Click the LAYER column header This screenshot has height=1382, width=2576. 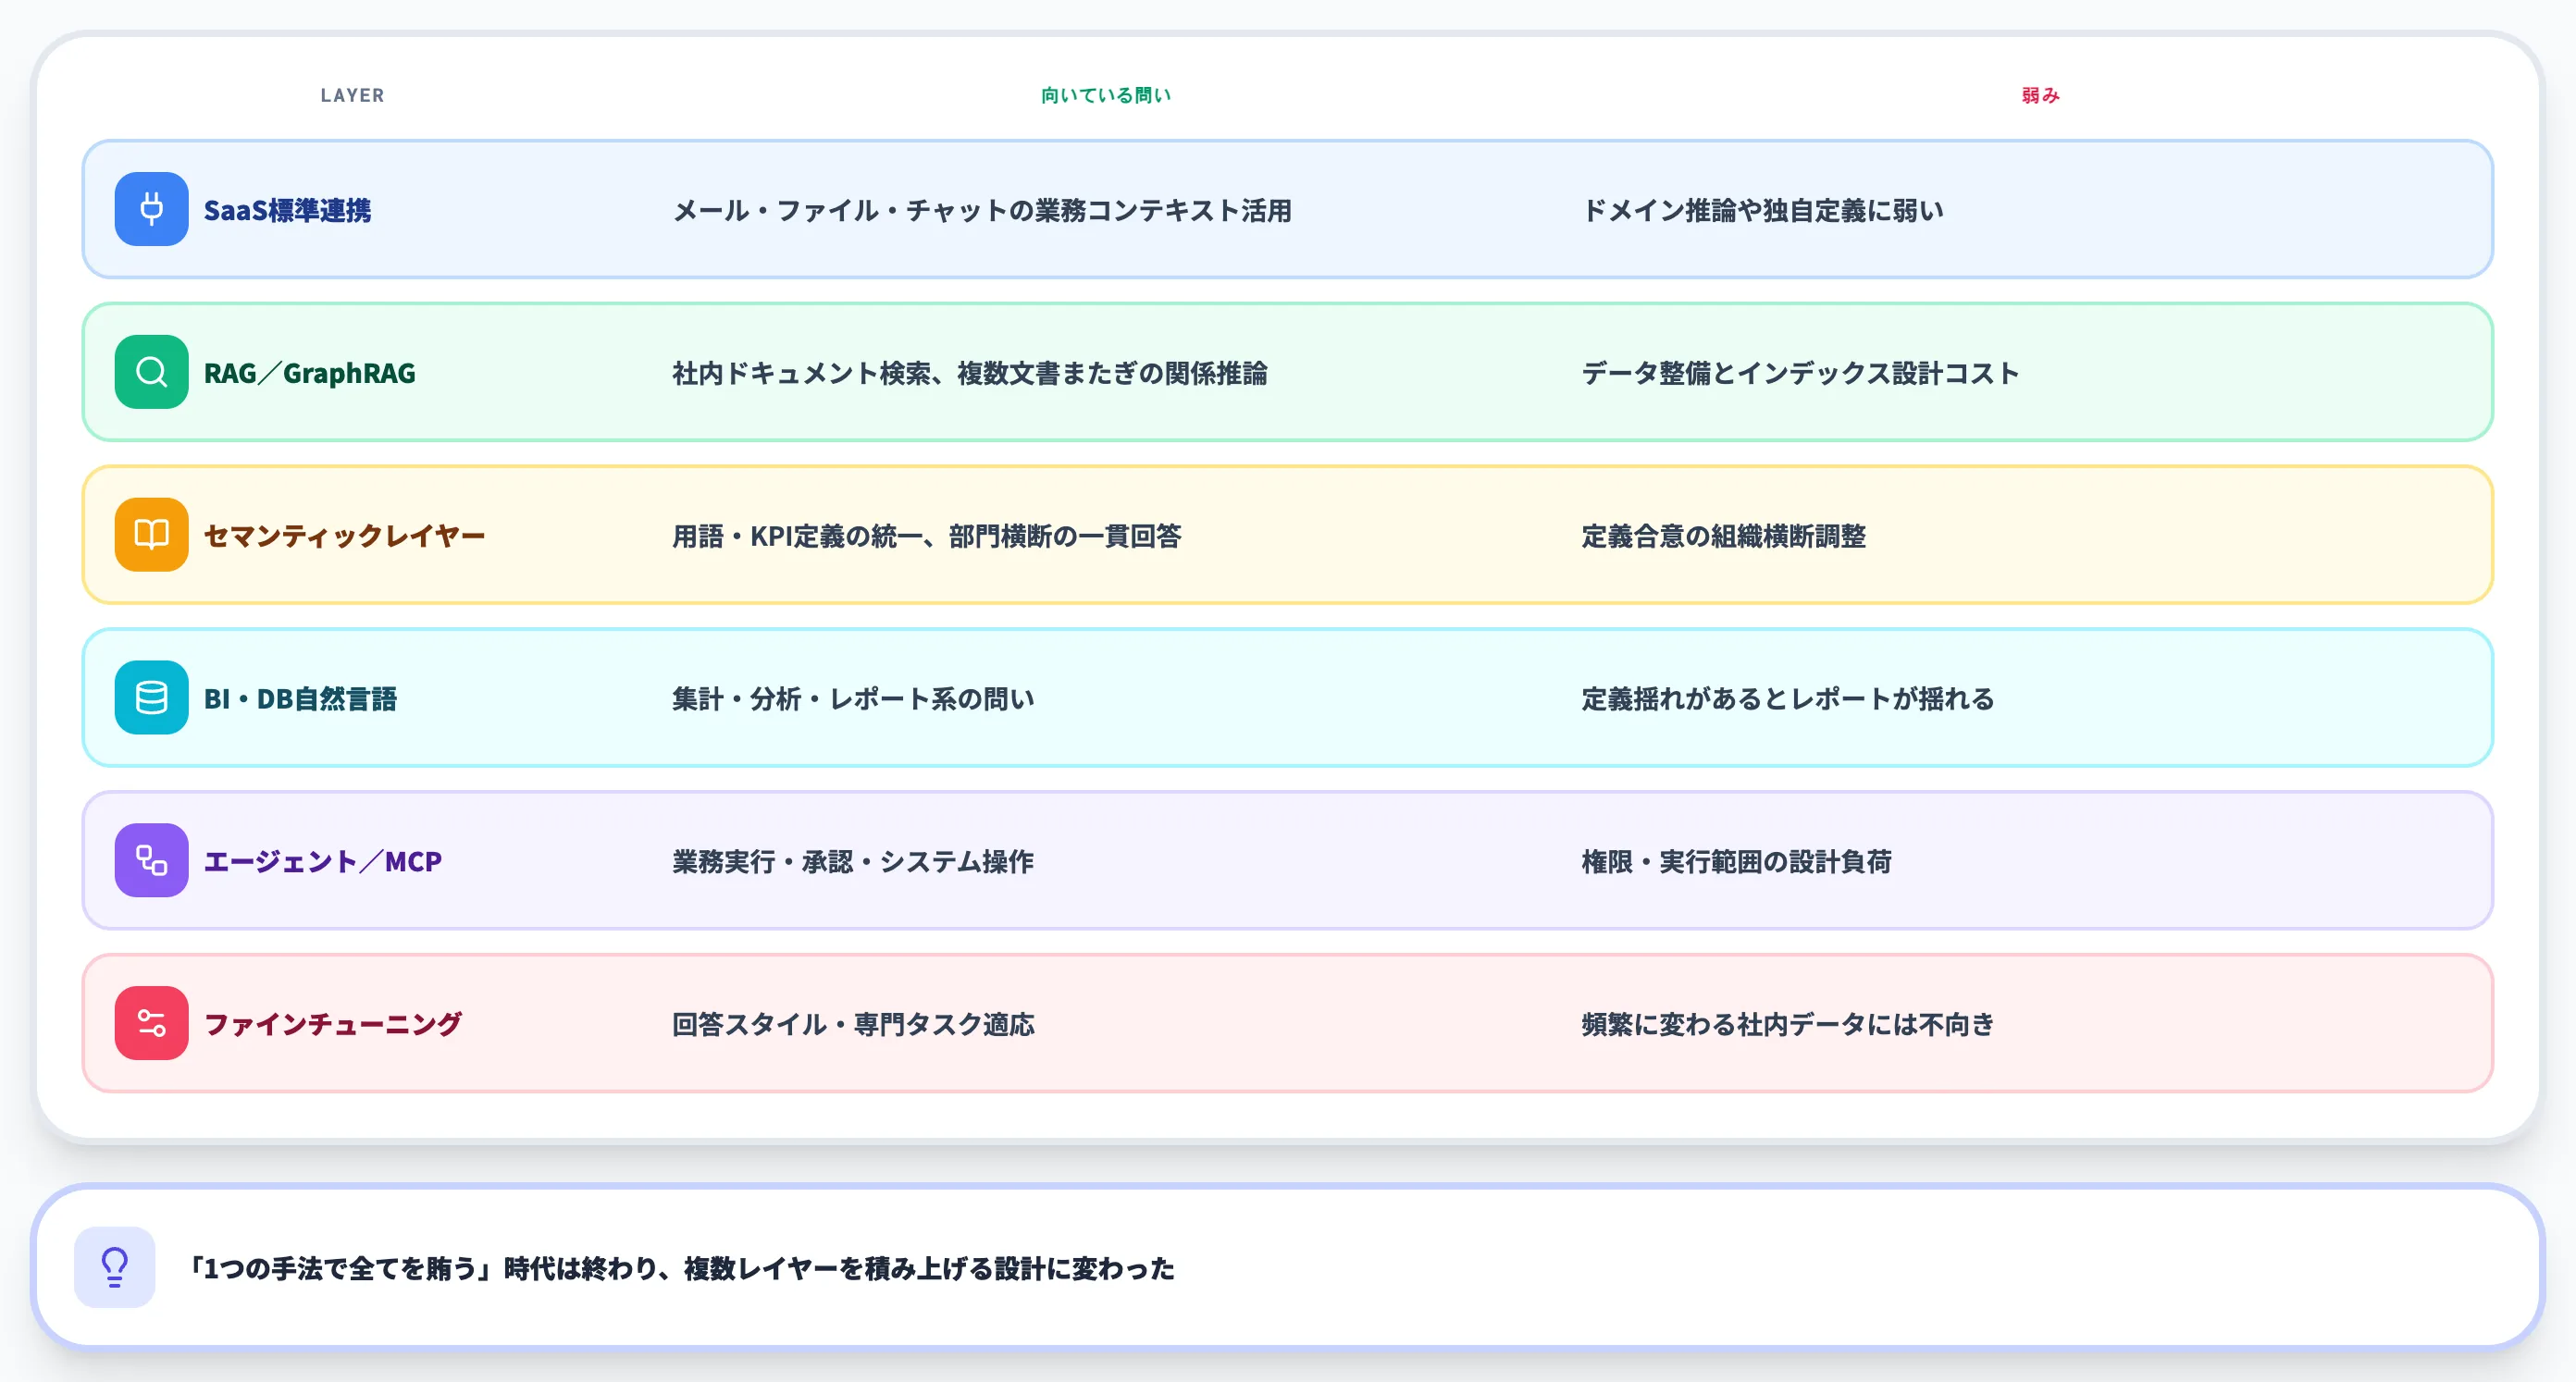point(352,95)
